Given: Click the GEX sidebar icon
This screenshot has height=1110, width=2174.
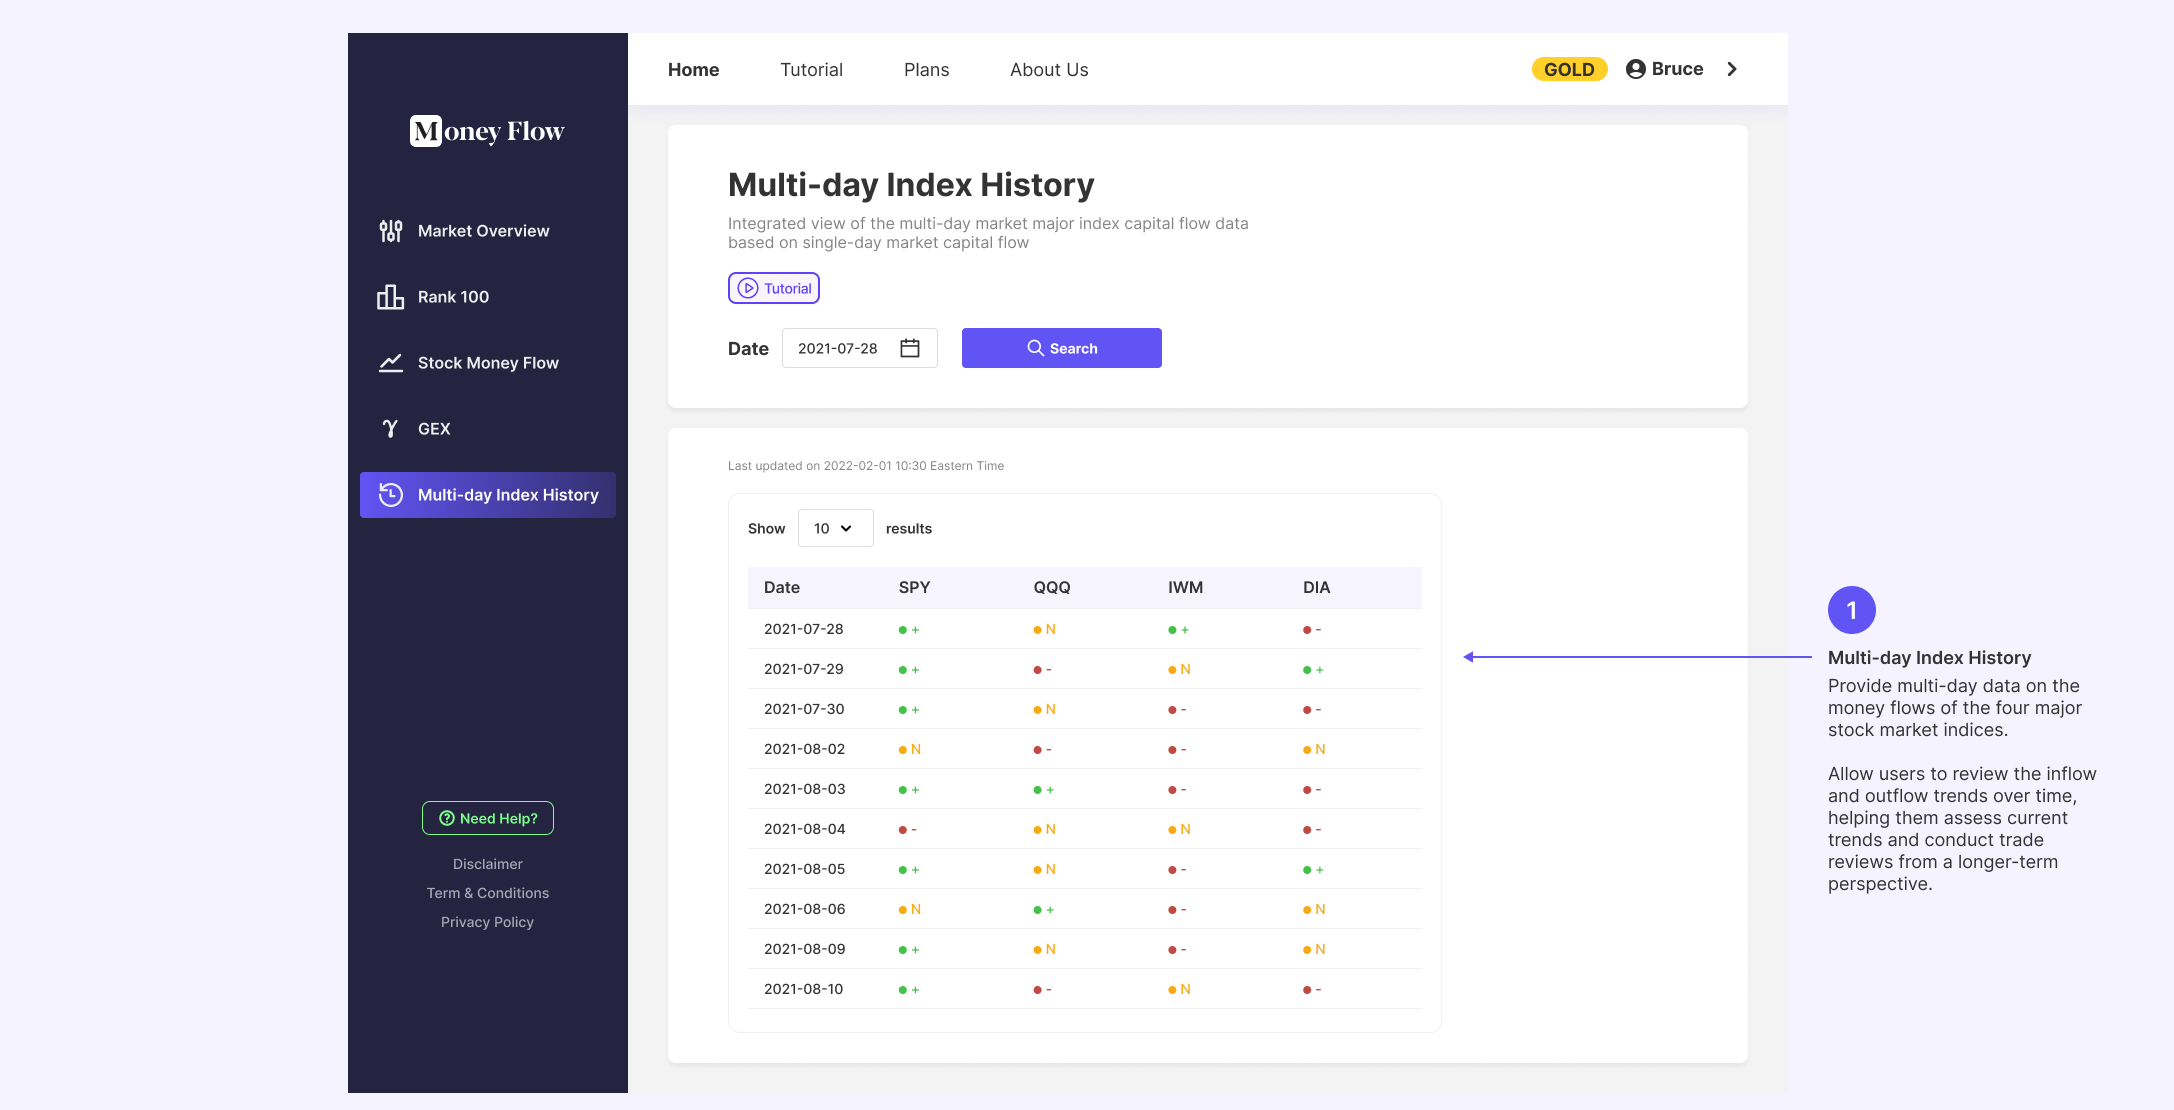Looking at the screenshot, I should click(x=391, y=428).
